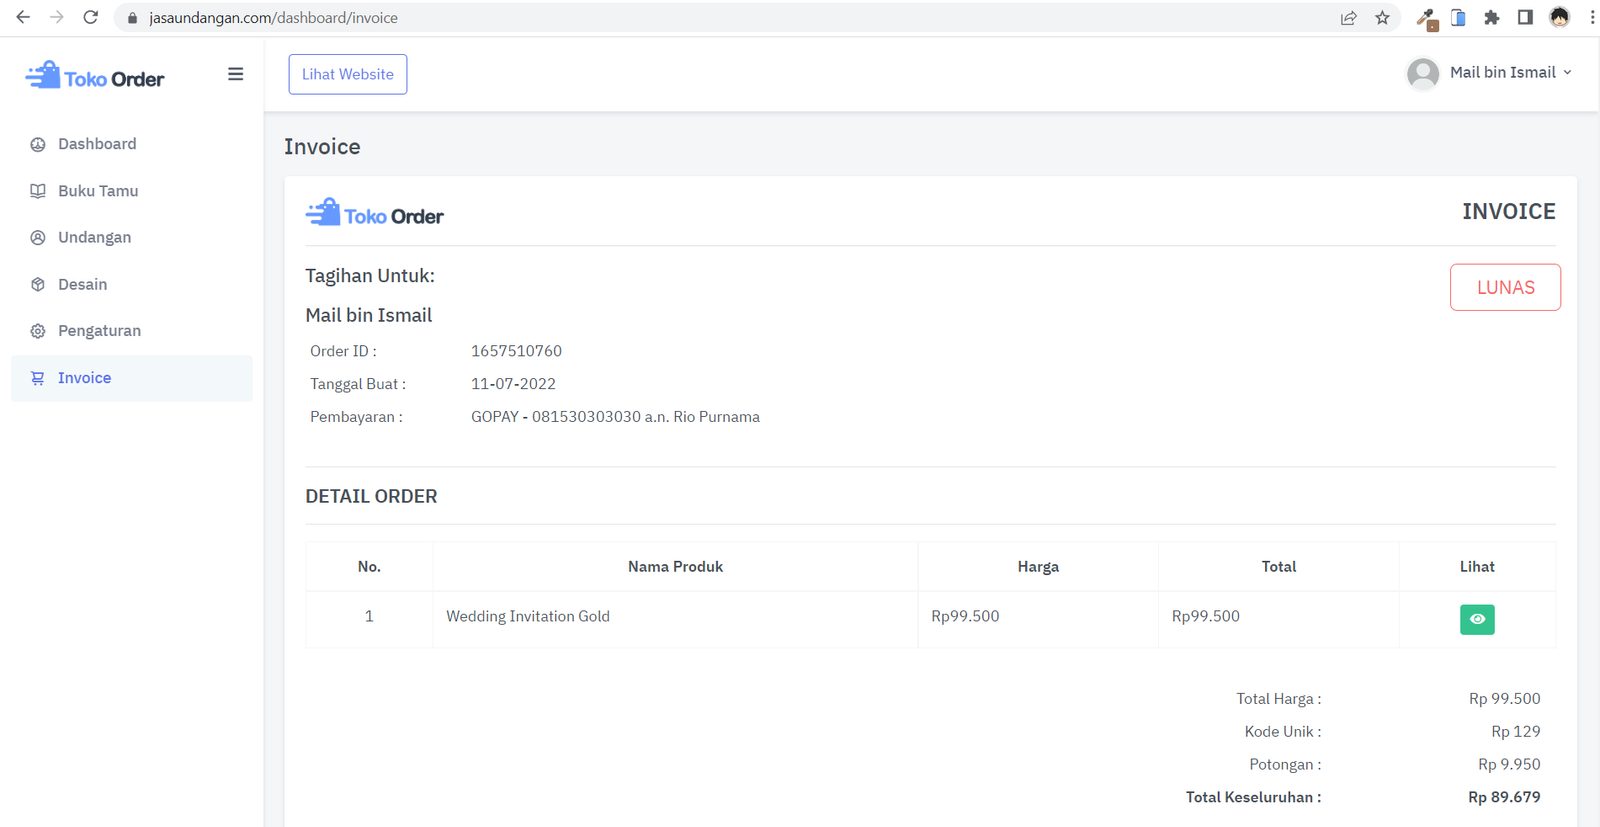Reload the page in browser
The height and width of the screenshot is (827, 1600).
[90, 18]
